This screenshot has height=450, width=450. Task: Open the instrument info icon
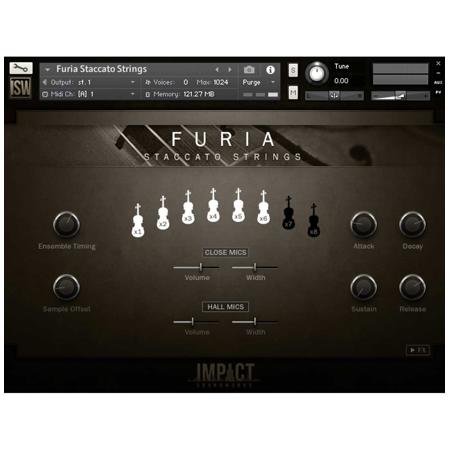(x=270, y=70)
